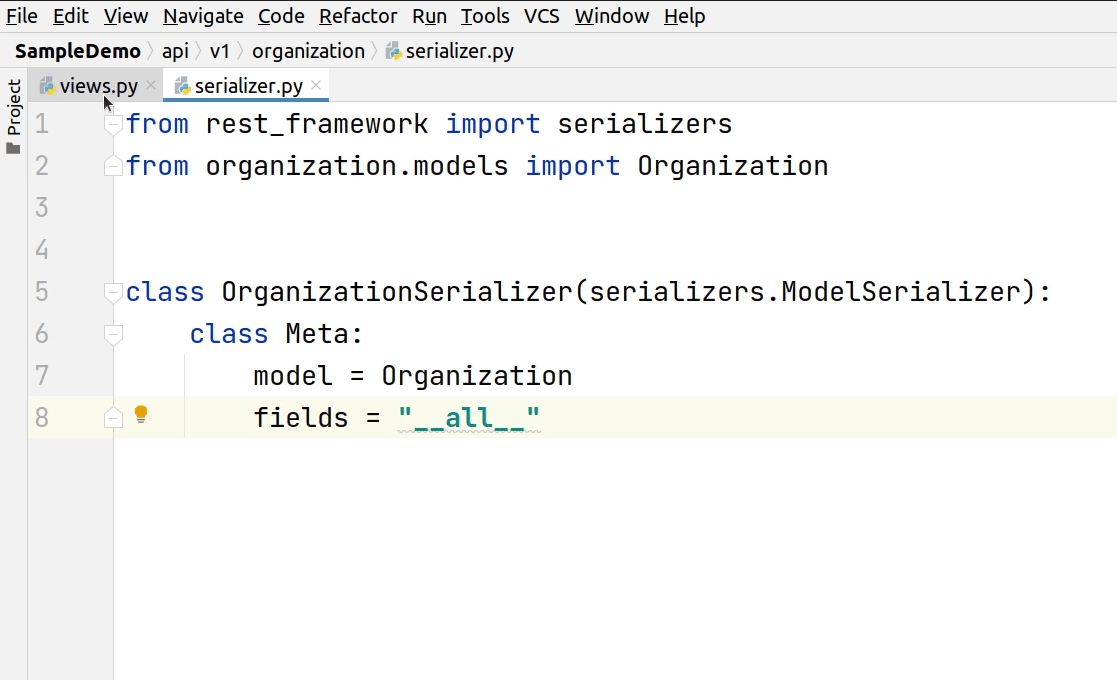Place cursor in the "__all__" string
This screenshot has height=680, width=1117.
pos(469,417)
